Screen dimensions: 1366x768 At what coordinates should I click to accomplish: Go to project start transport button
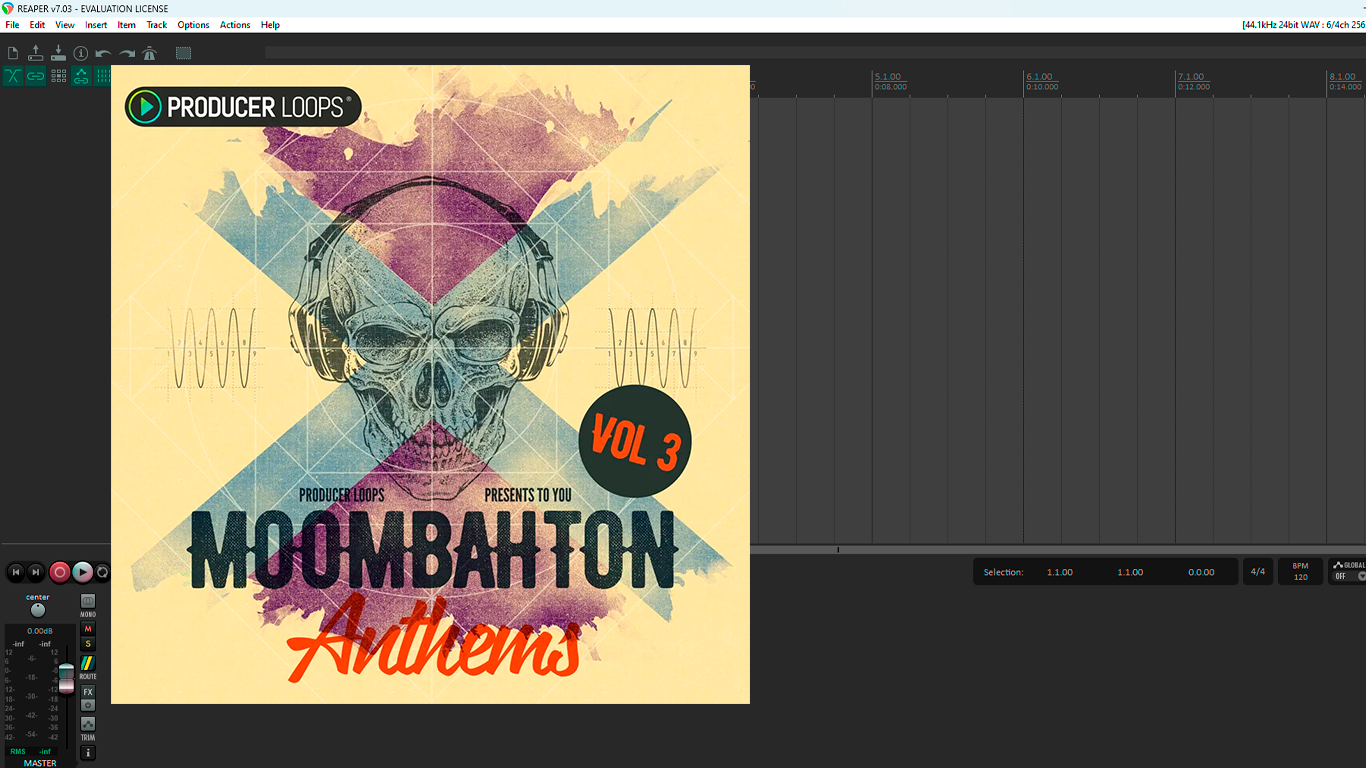[x=16, y=572]
